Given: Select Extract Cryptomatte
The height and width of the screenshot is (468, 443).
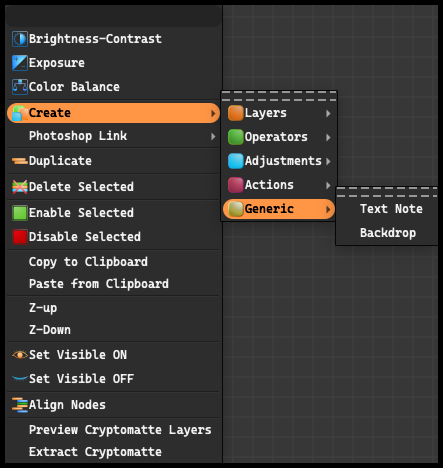Looking at the screenshot, I should tap(95, 452).
